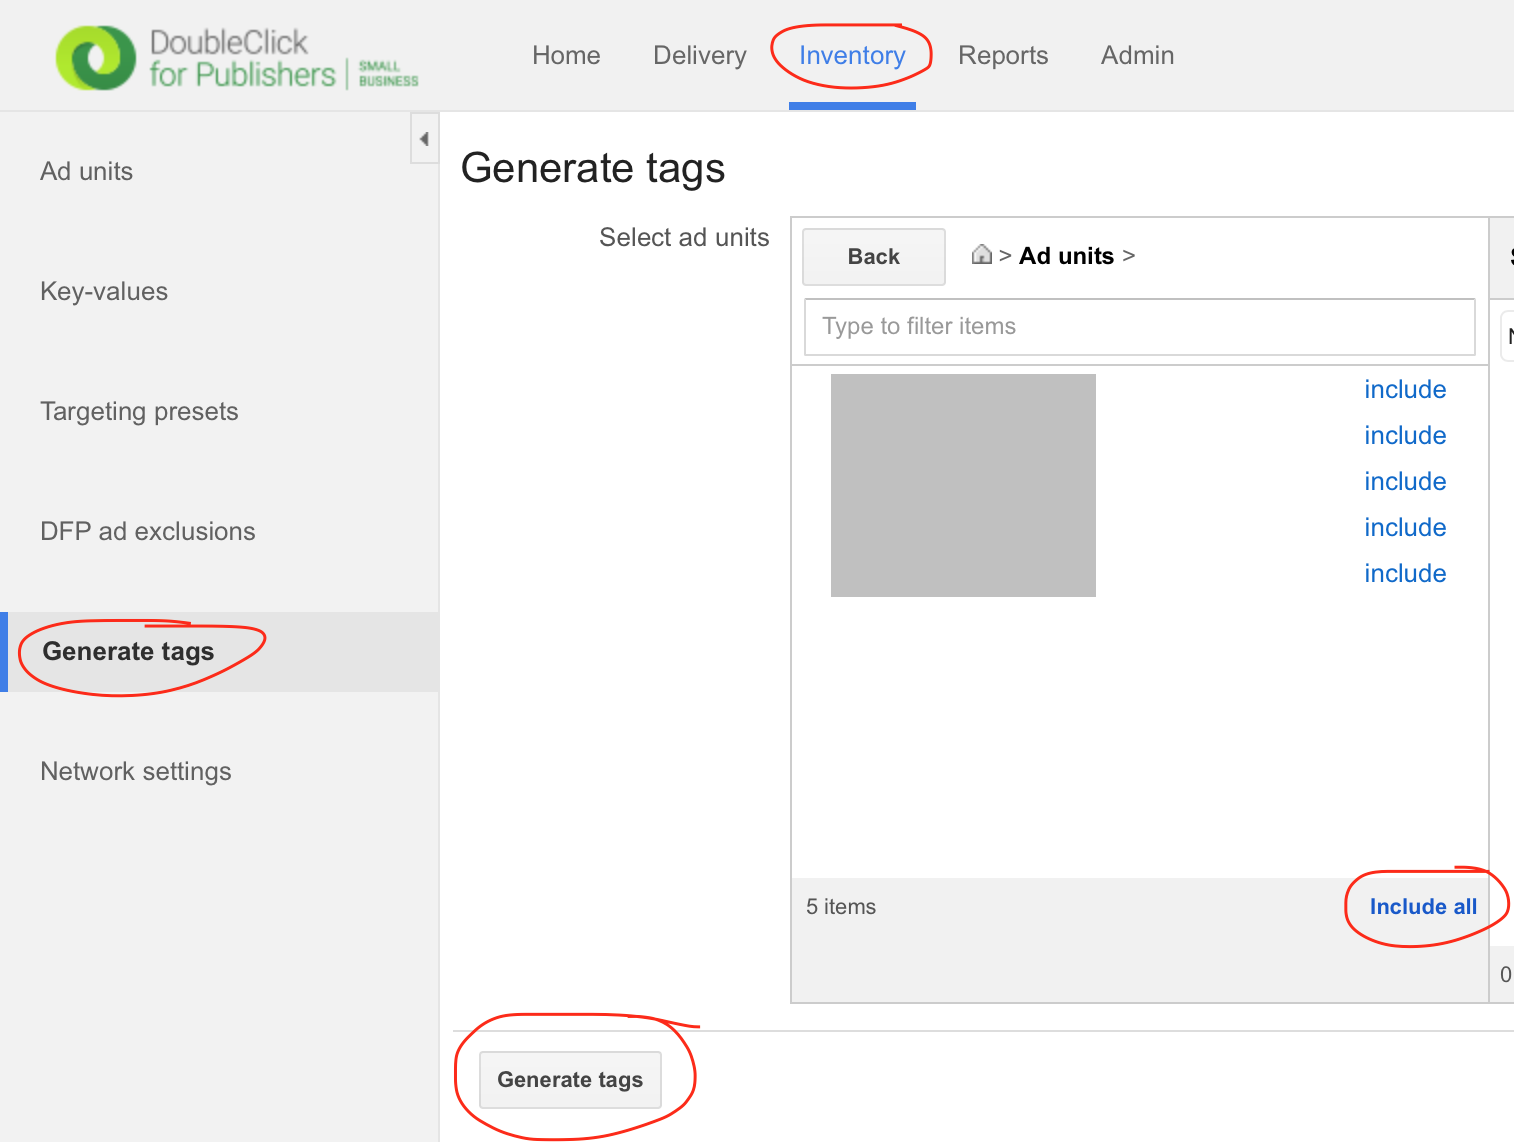Go to Ad units in sidebar
The width and height of the screenshot is (1514, 1142).
(x=86, y=171)
